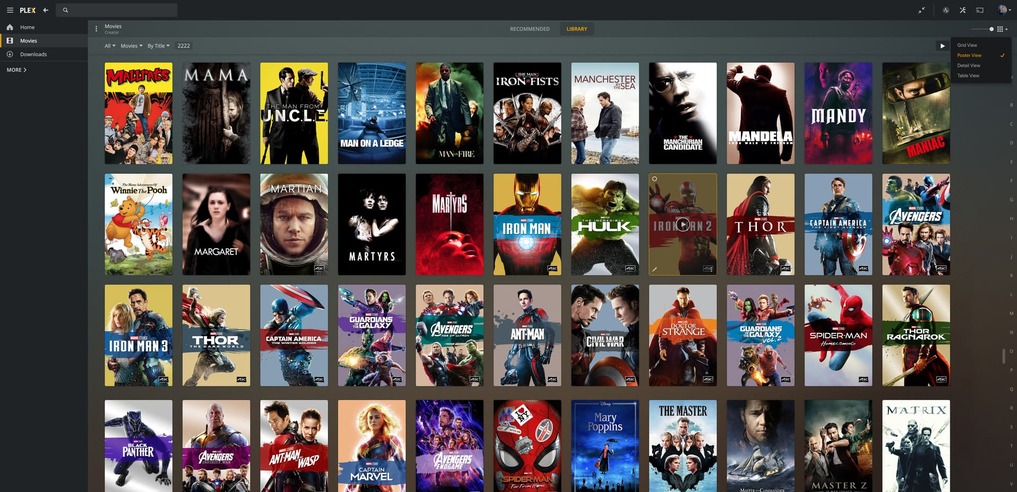Toggle the view mode grid icon dropdown
Screen dimensions: 1017x492
tap(1001, 29)
